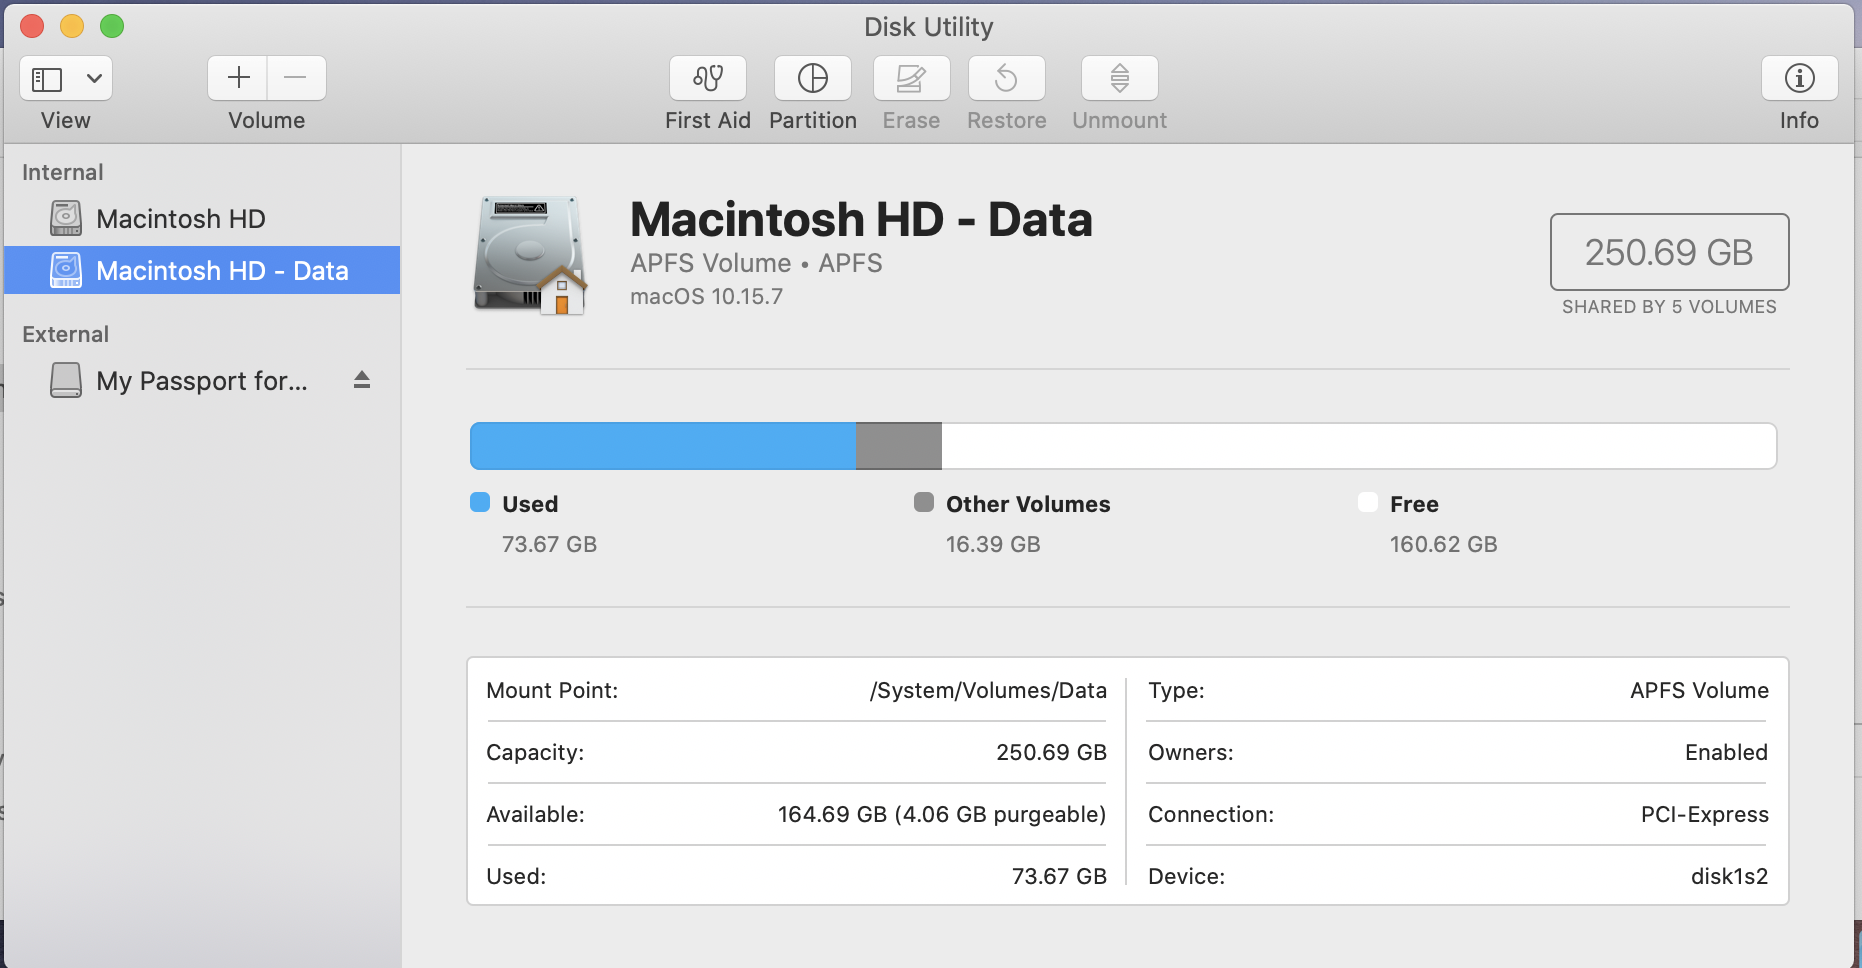Click the External section header
Image resolution: width=1862 pixels, height=968 pixels.
[66, 334]
